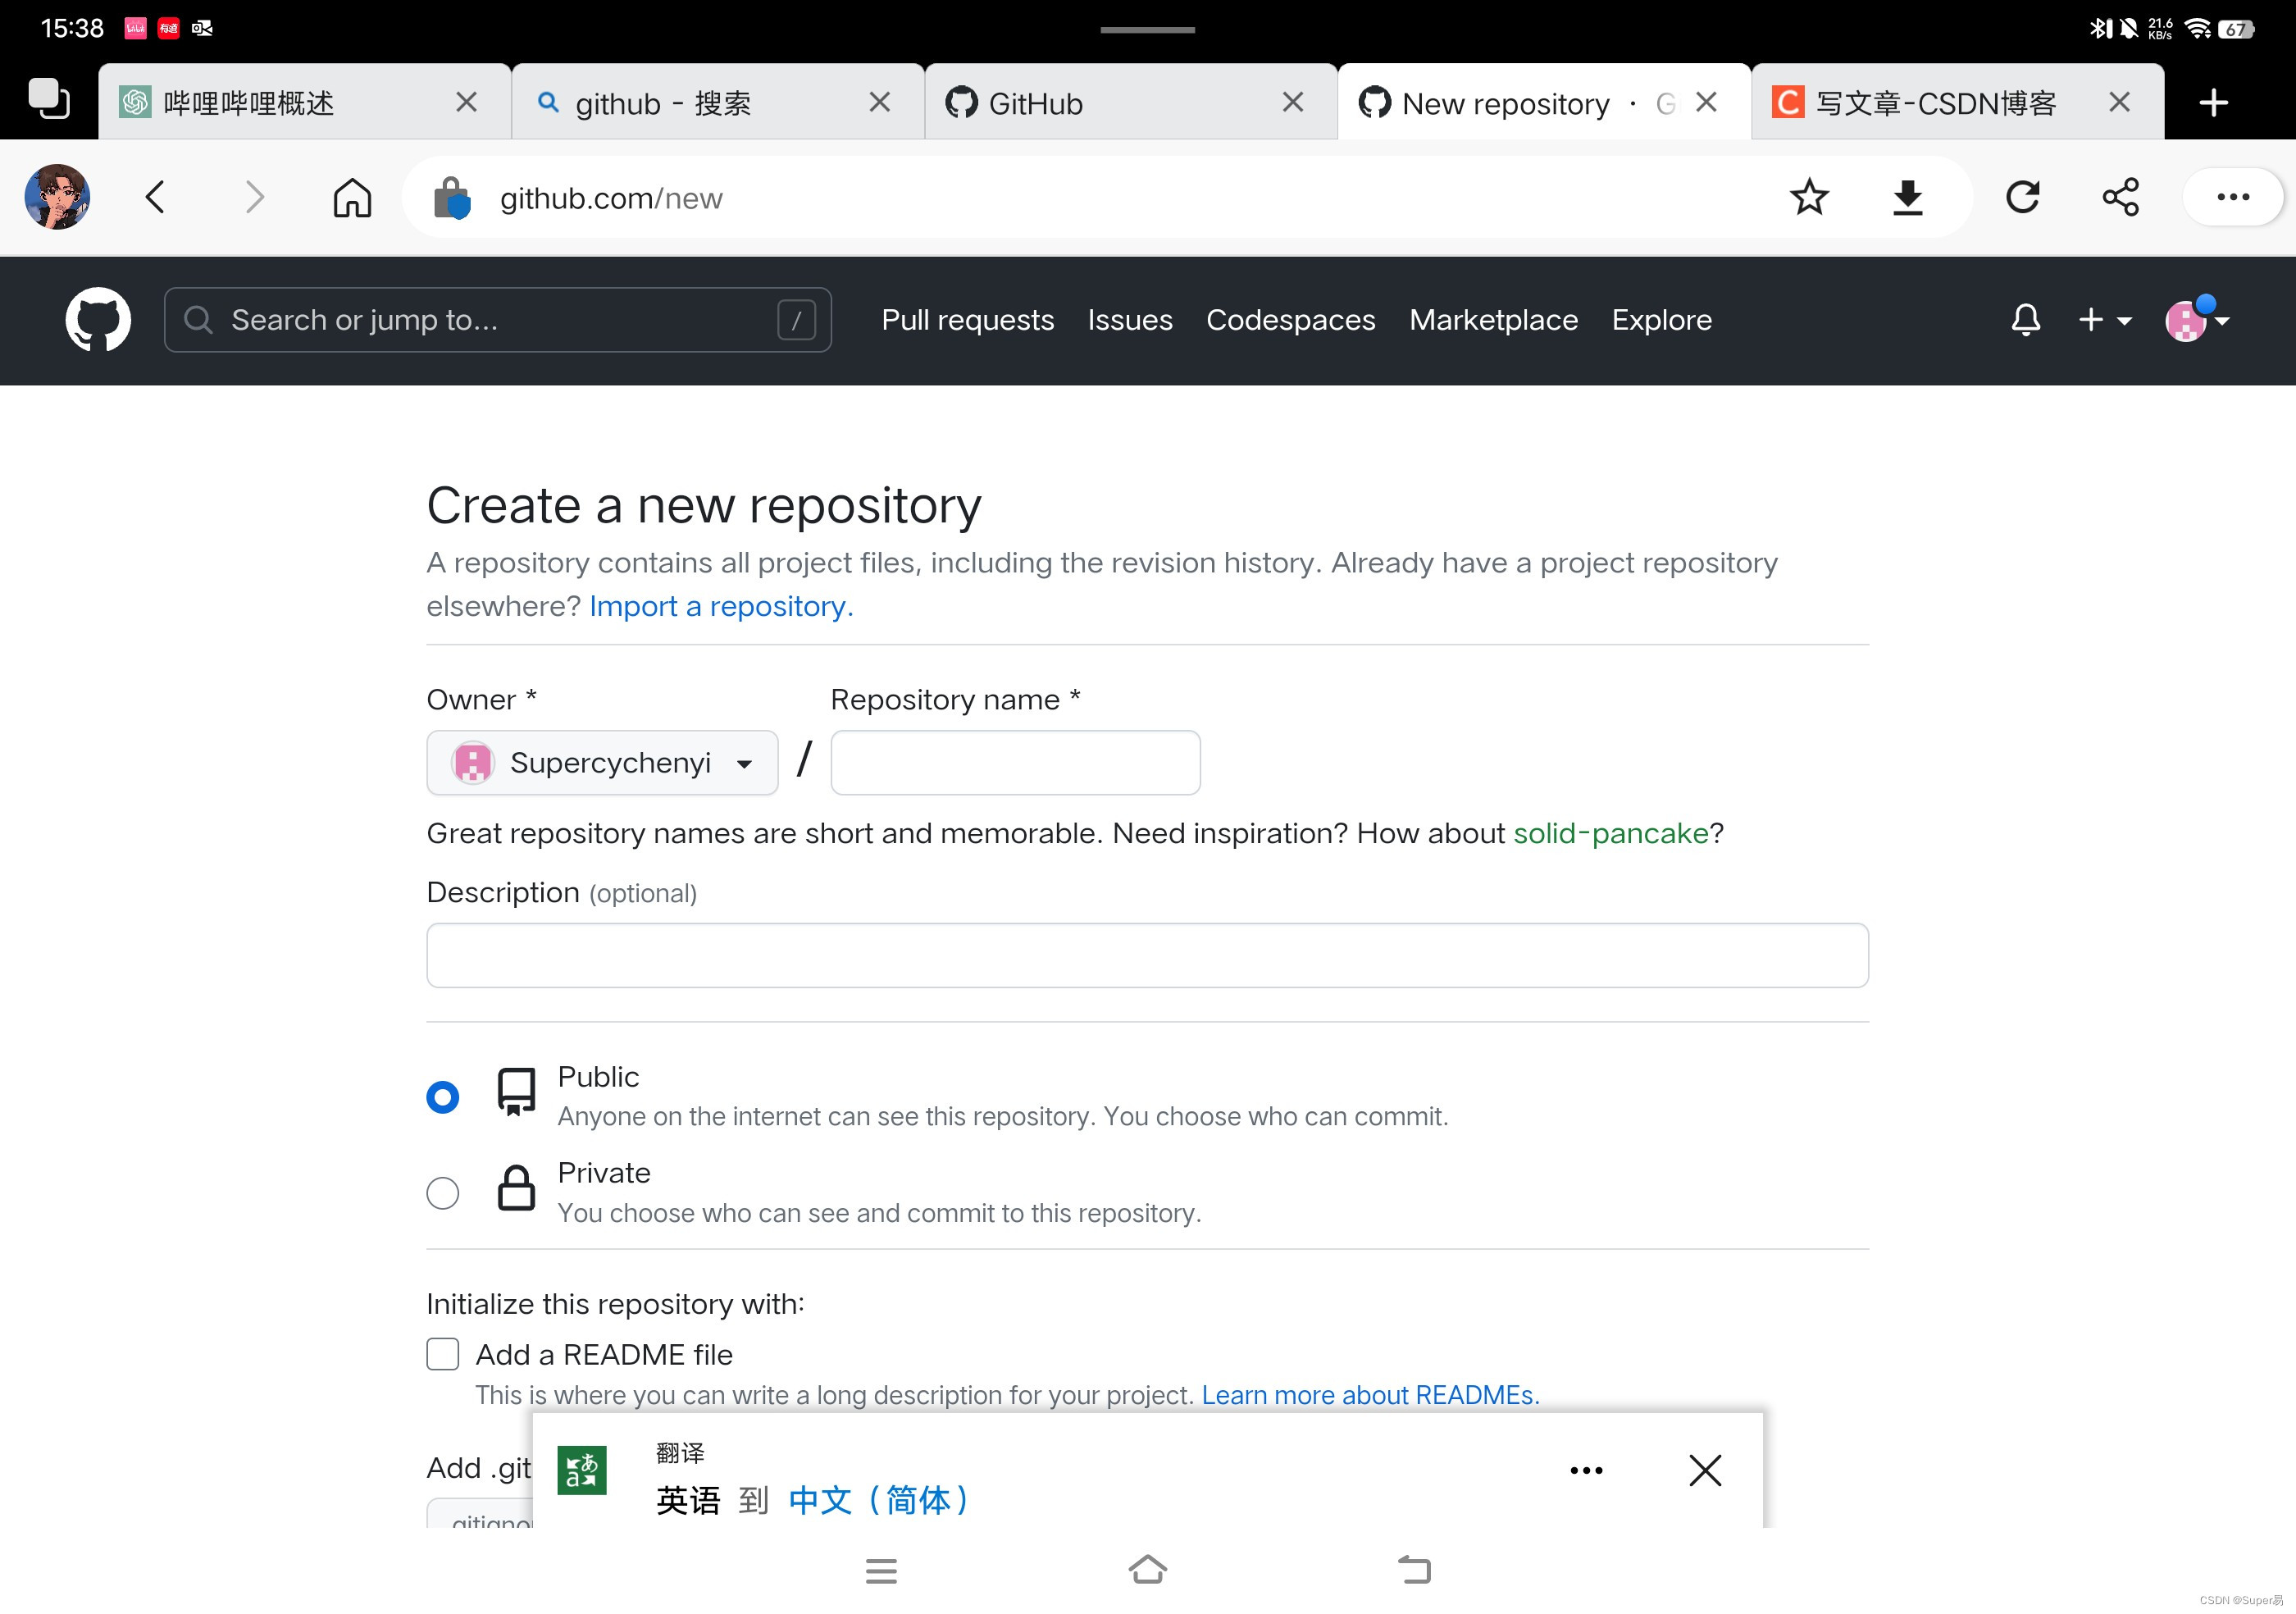This screenshot has width=2296, height=1614.
Task: Open browser downloads icon
Action: click(x=1907, y=197)
